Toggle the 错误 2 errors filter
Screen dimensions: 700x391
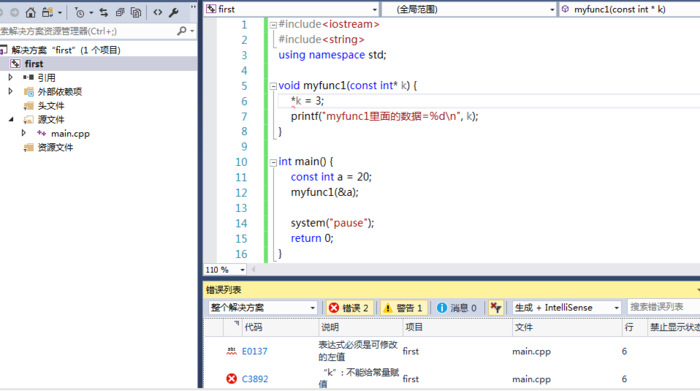(x=349, y=308)
